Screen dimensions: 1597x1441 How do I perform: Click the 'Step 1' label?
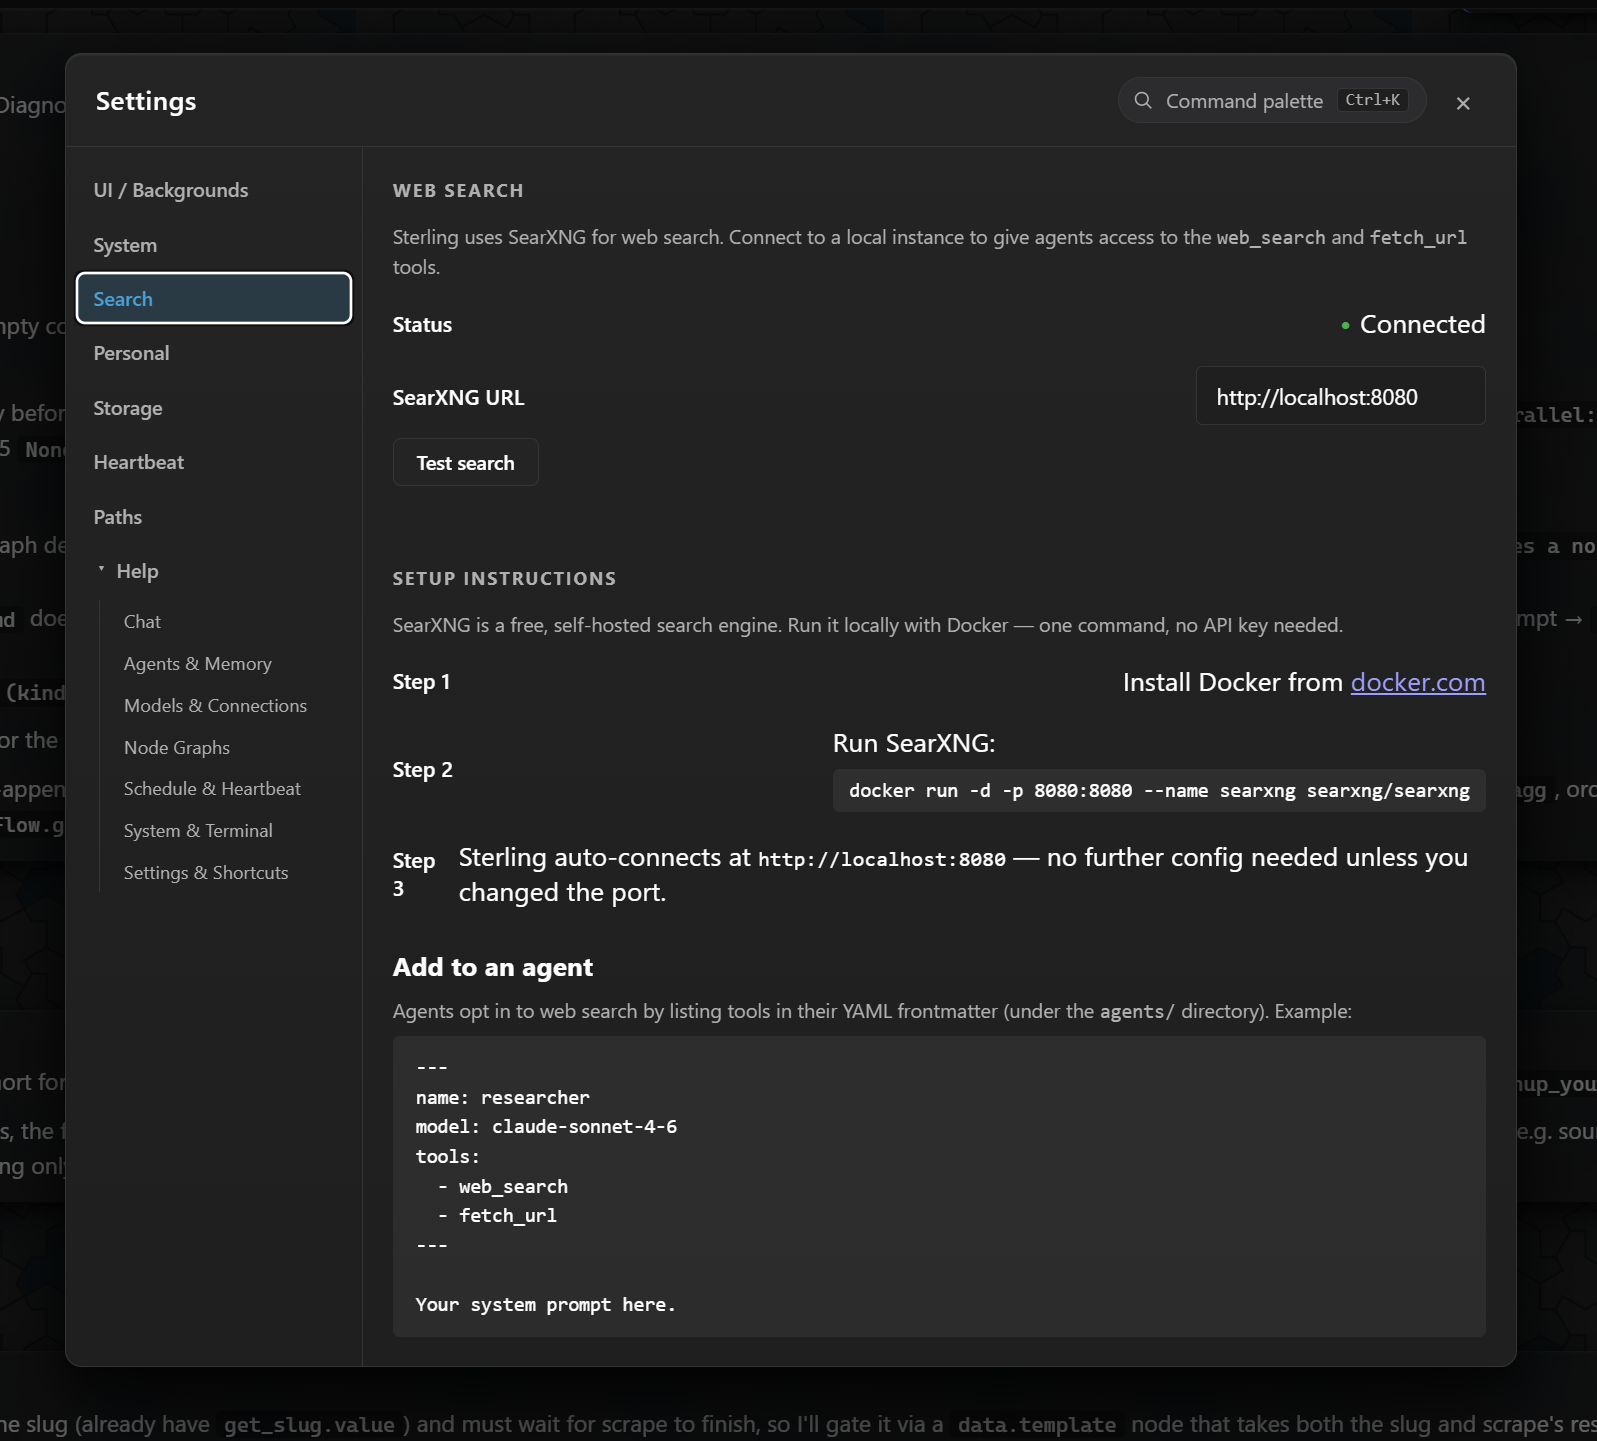coord(421,682)
